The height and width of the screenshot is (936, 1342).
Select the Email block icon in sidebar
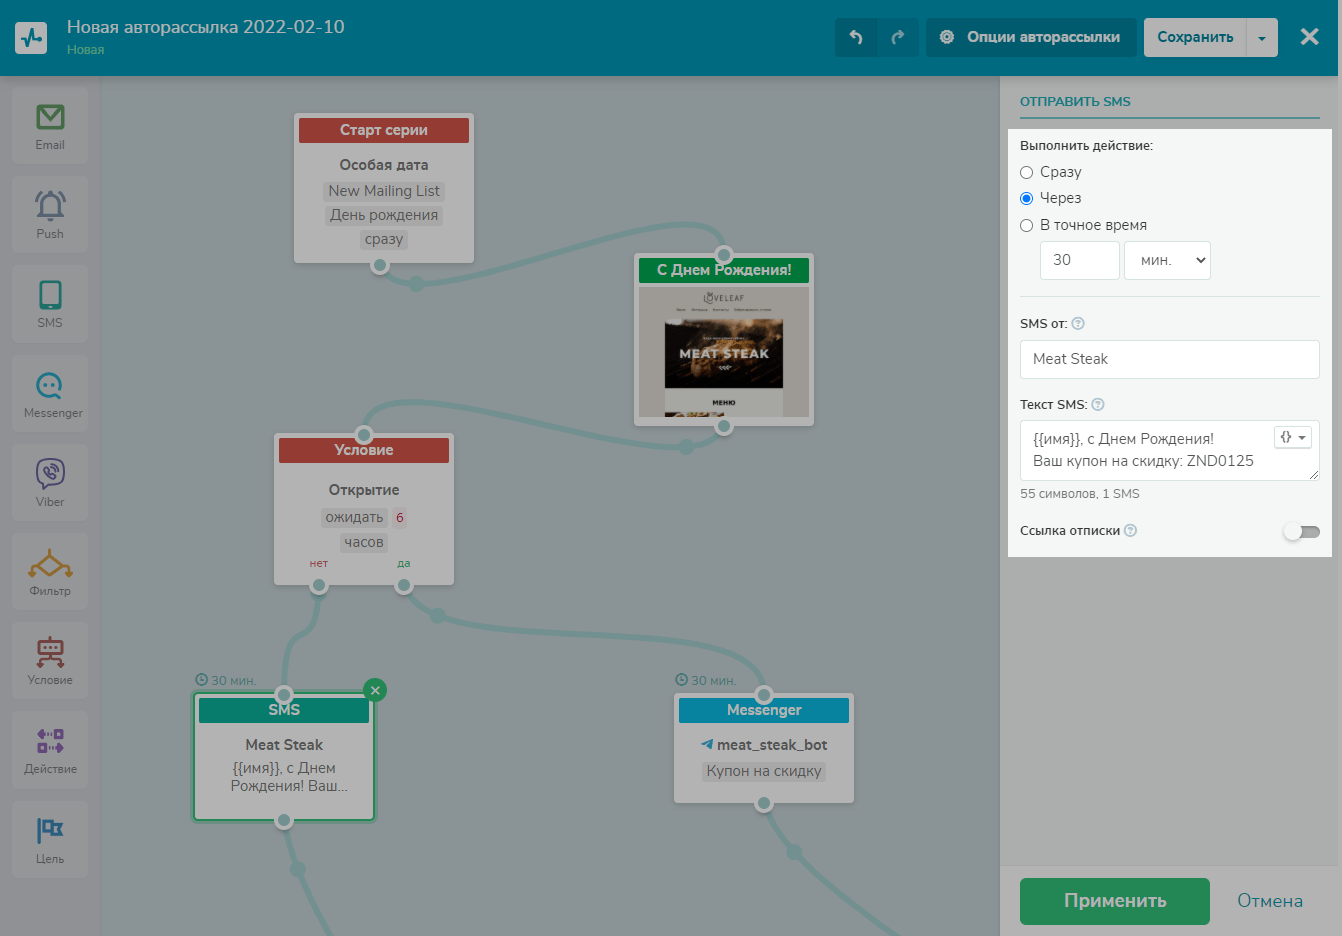50,125
